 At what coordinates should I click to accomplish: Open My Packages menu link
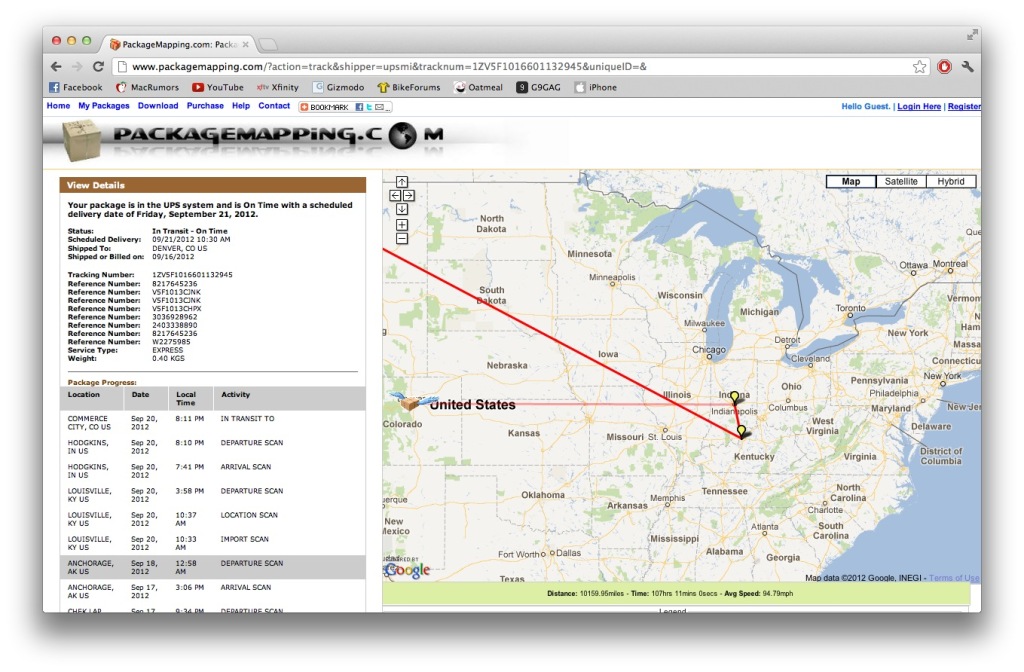point(104,106)
